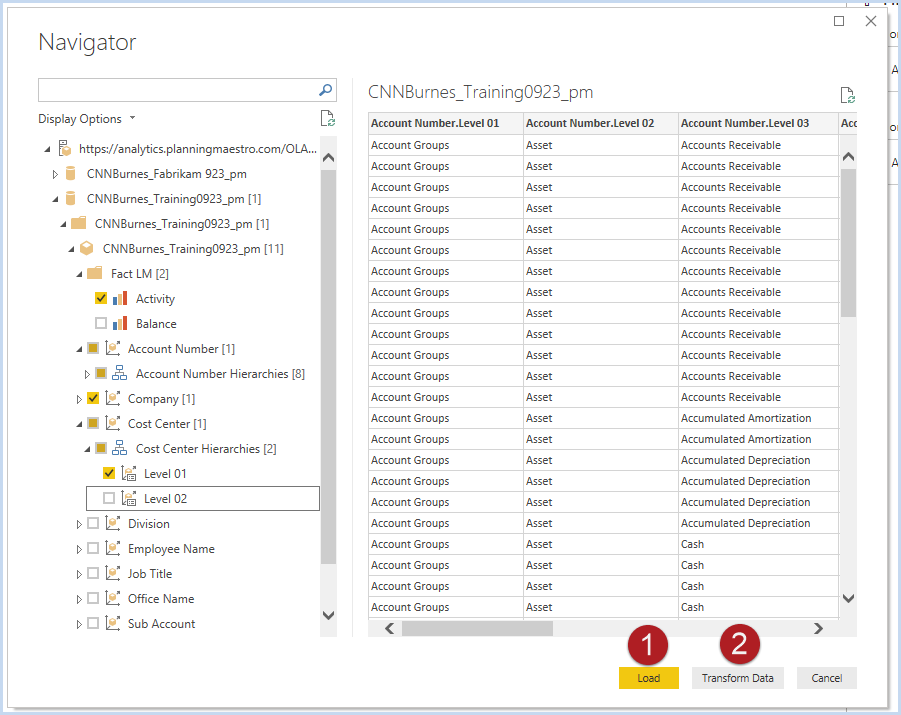The image size is (901, 715).
Task: Check the Balance measure checkbox
Action: click(101, 323)
